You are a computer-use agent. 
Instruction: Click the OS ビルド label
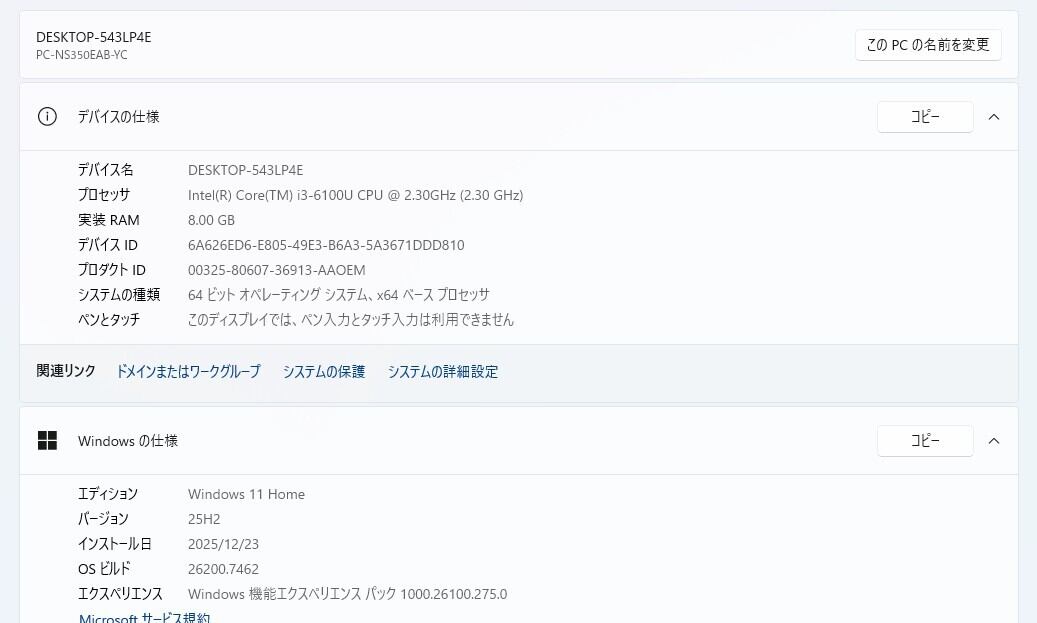[104, 569]
